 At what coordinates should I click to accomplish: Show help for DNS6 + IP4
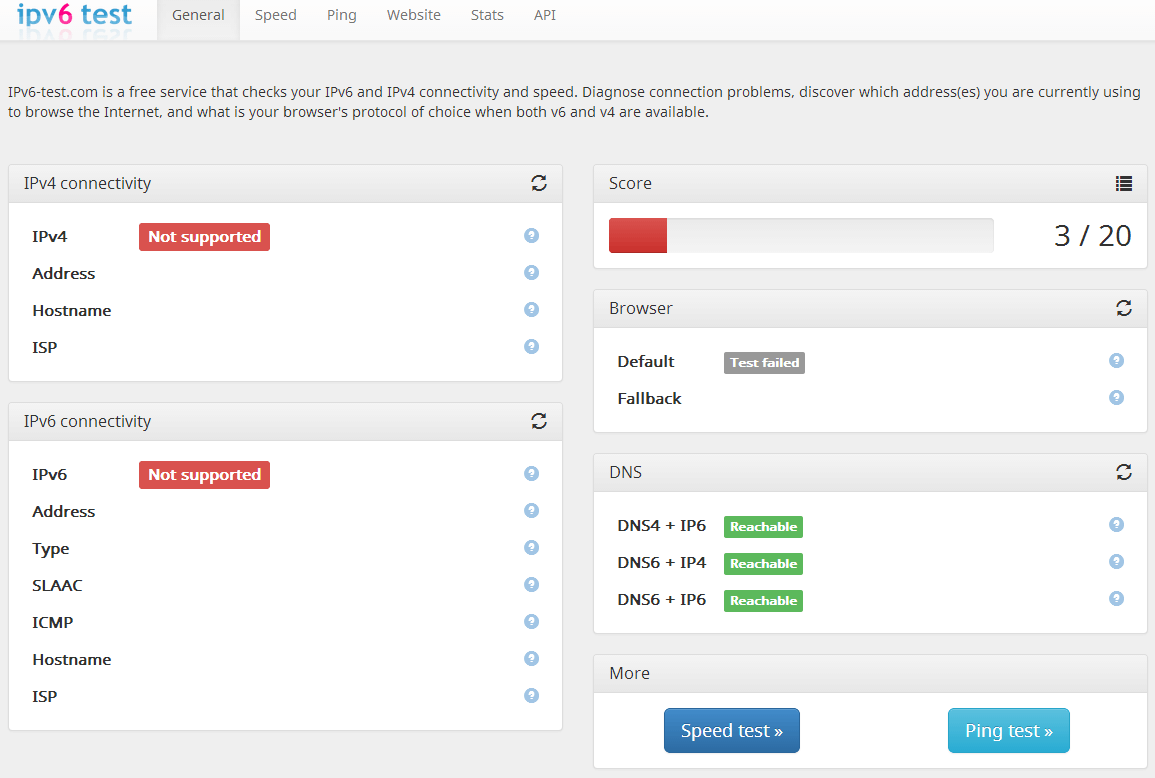[1117, 562]
